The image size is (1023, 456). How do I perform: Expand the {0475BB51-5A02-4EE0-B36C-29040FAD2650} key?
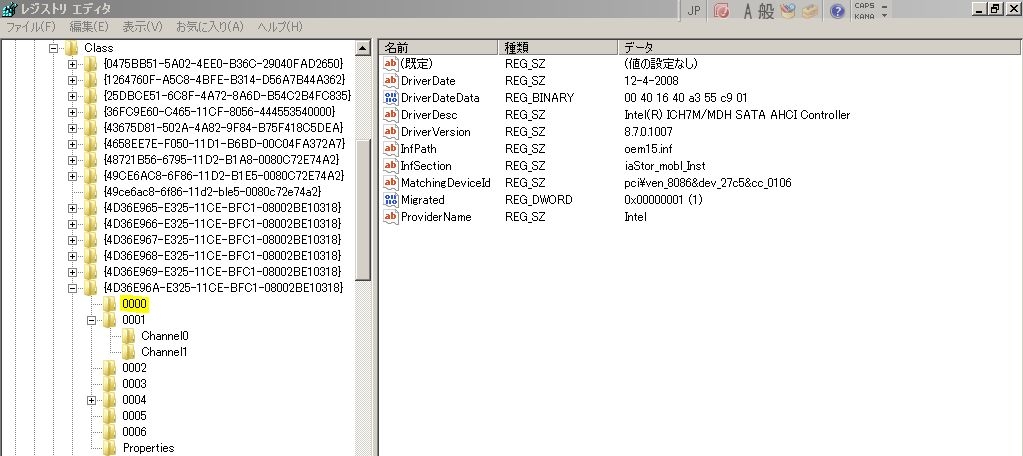pos(72,64)
